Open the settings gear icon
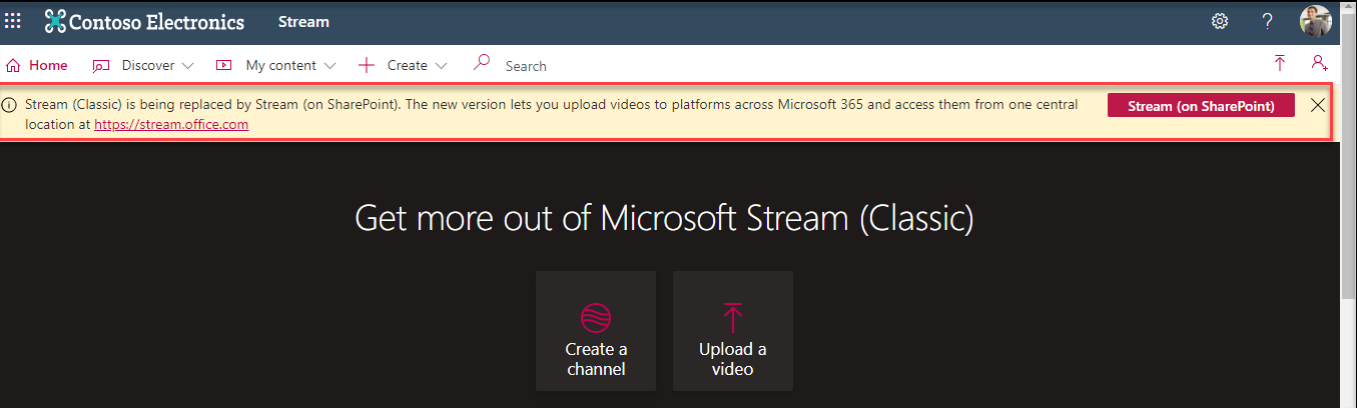Screen dimensions: 1357x408 pyautogui.click(x=1219, y=22)
